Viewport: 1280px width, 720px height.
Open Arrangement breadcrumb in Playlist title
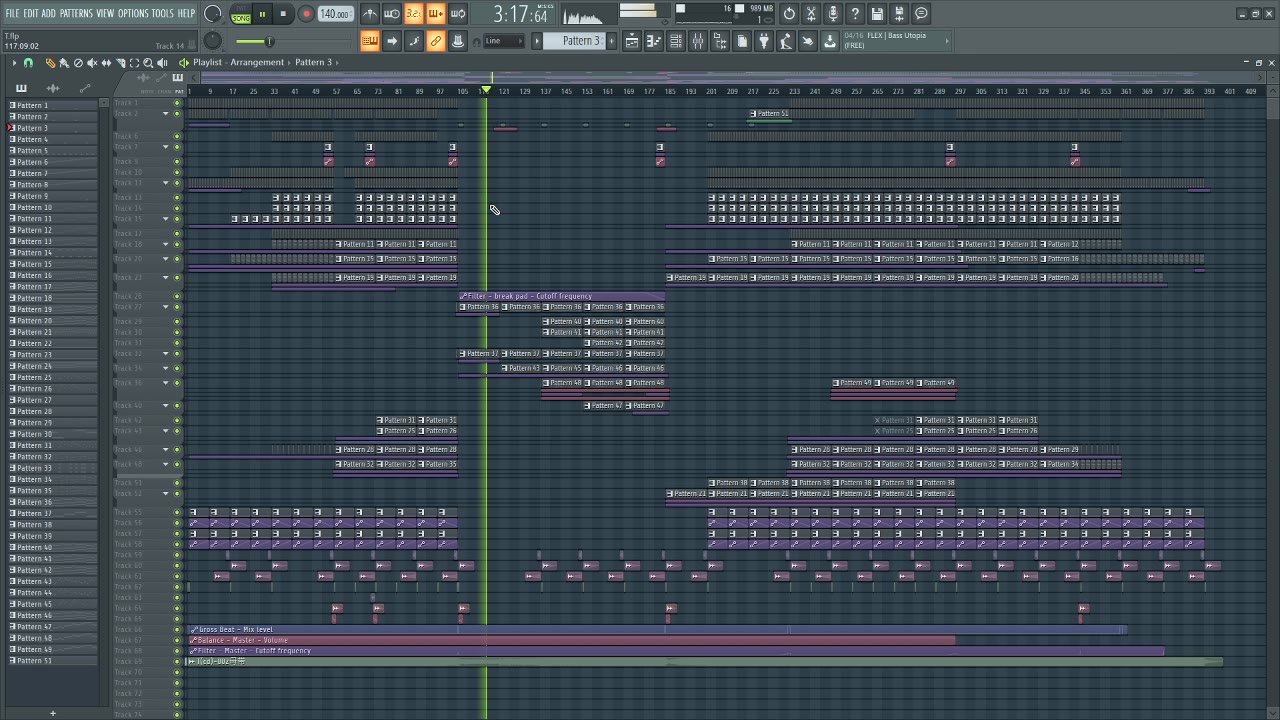(257, 62)
